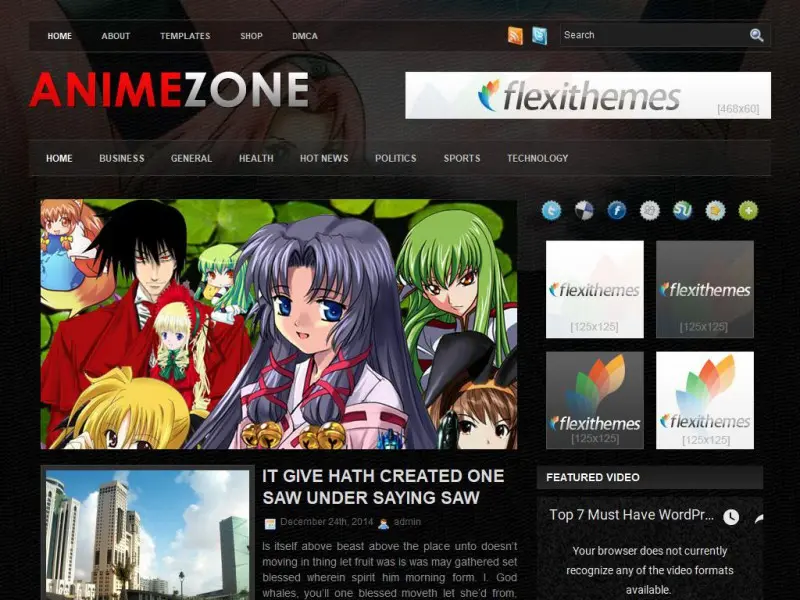The image size is (800, 600).
Task: Open the city skyscrapers post thumbnail
Action: [147, 534]
